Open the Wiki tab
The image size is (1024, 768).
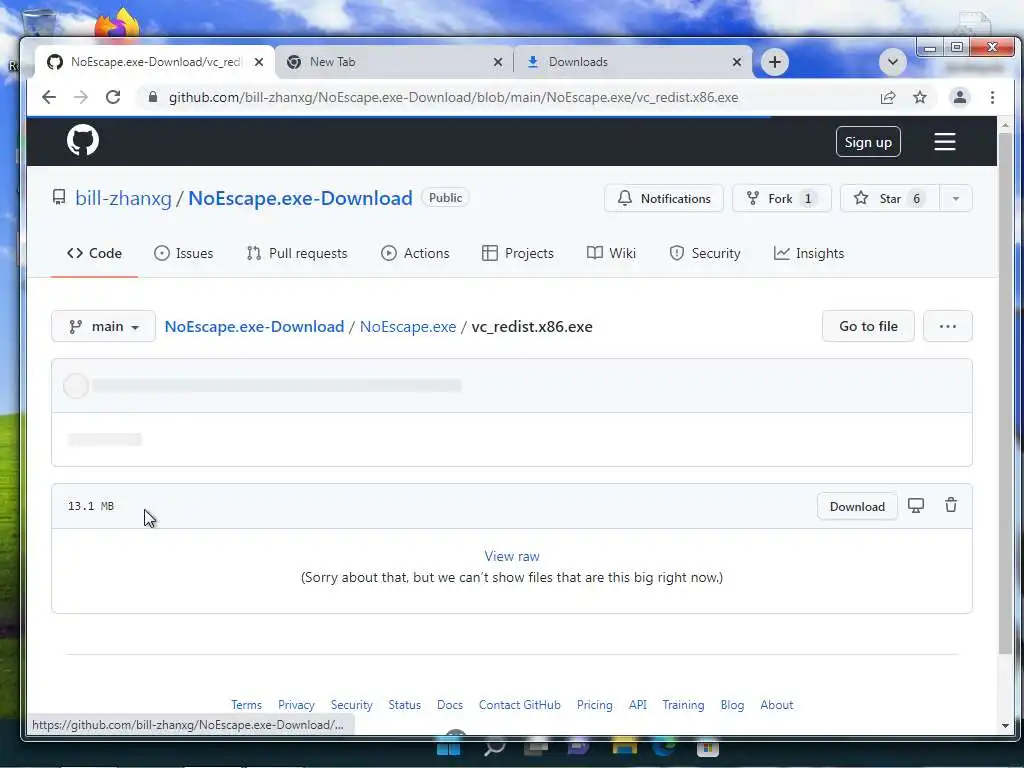[611, 253]
